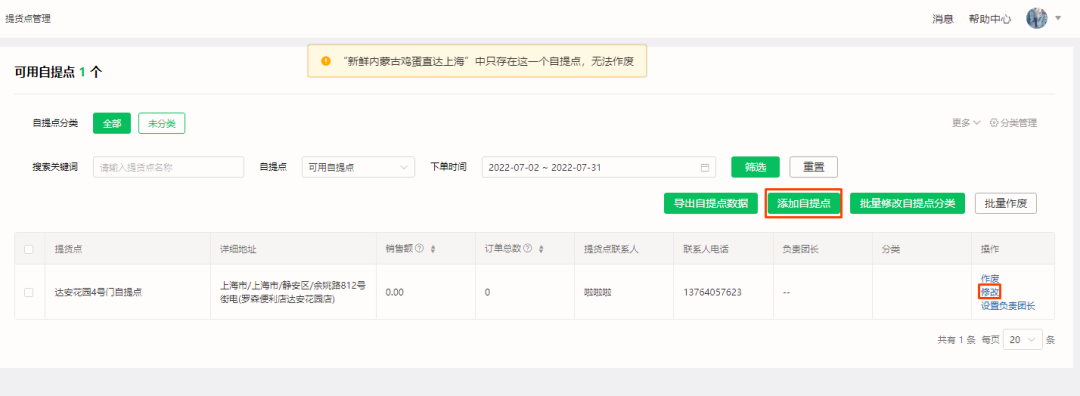The image size is (1080, 396).
Task: Tick the 达安花园4号门自提点 row checkbox
Action: coord(29,292)
